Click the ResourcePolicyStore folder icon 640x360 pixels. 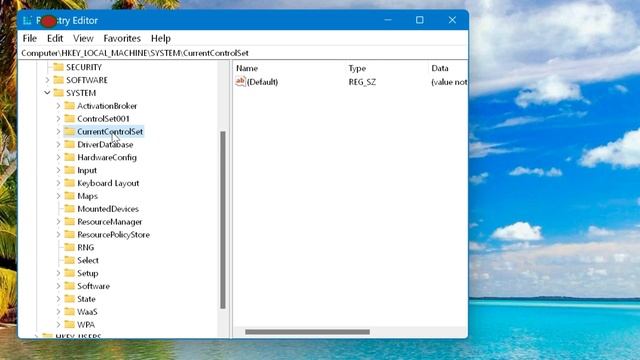pyautogui.click(x=70, y=234)
